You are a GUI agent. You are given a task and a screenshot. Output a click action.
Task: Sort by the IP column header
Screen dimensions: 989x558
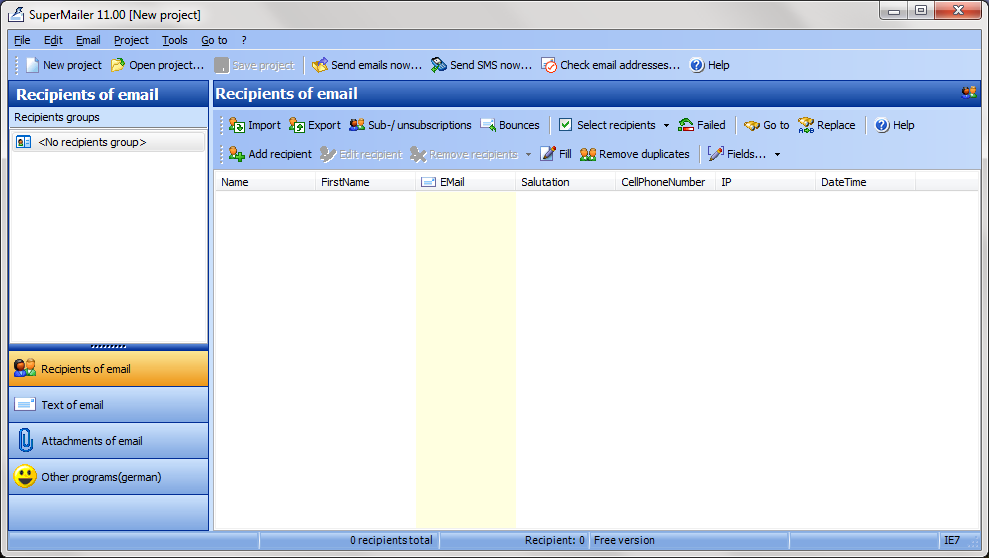coord(765,182)
